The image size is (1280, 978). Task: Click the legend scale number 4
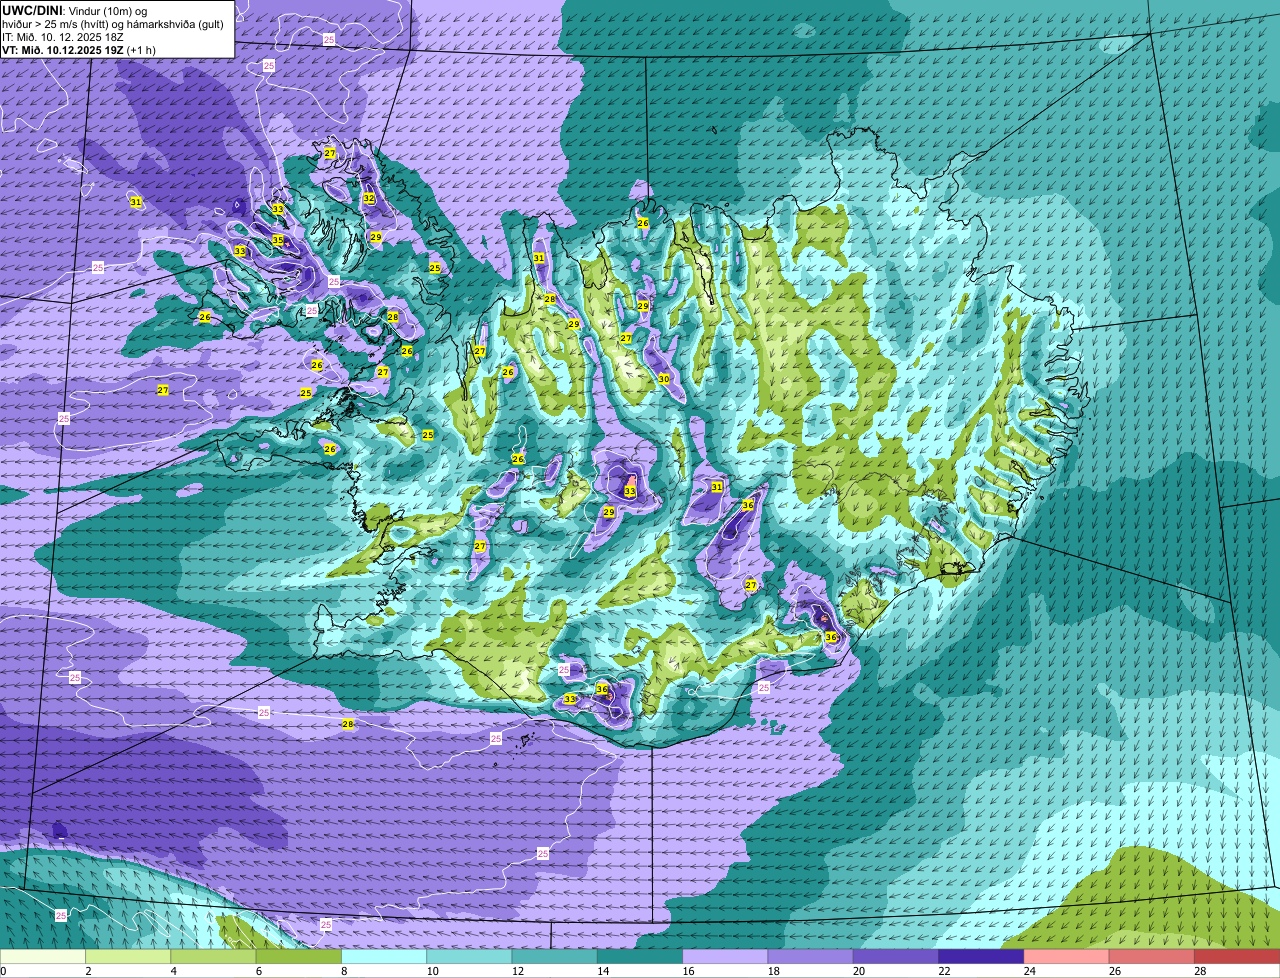173,971
